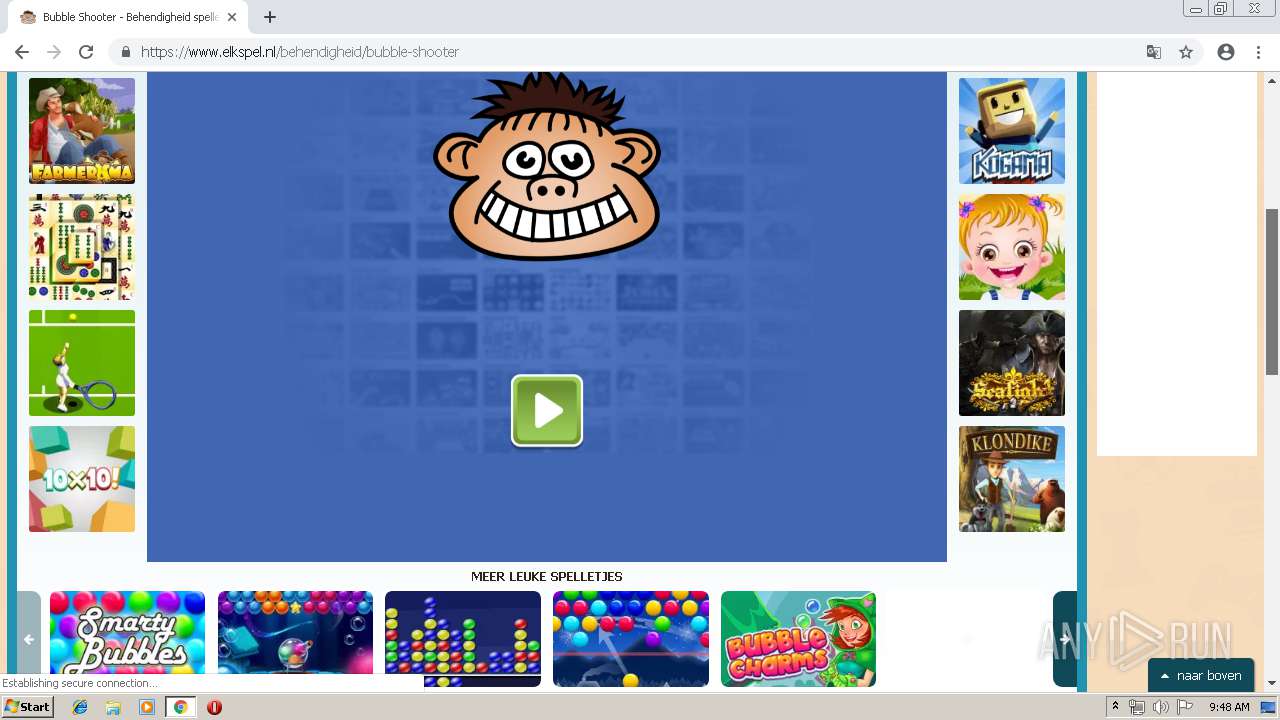Click the Google Translate page icon

pyautogui.click(x=1154, y=52)
